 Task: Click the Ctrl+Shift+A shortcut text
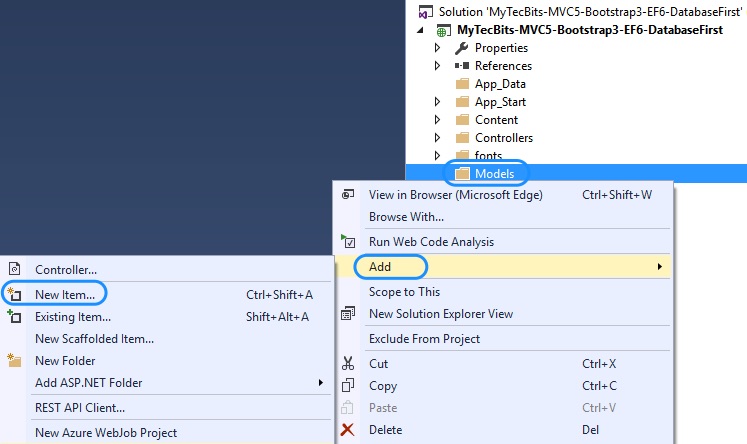(x=279, y=295)
